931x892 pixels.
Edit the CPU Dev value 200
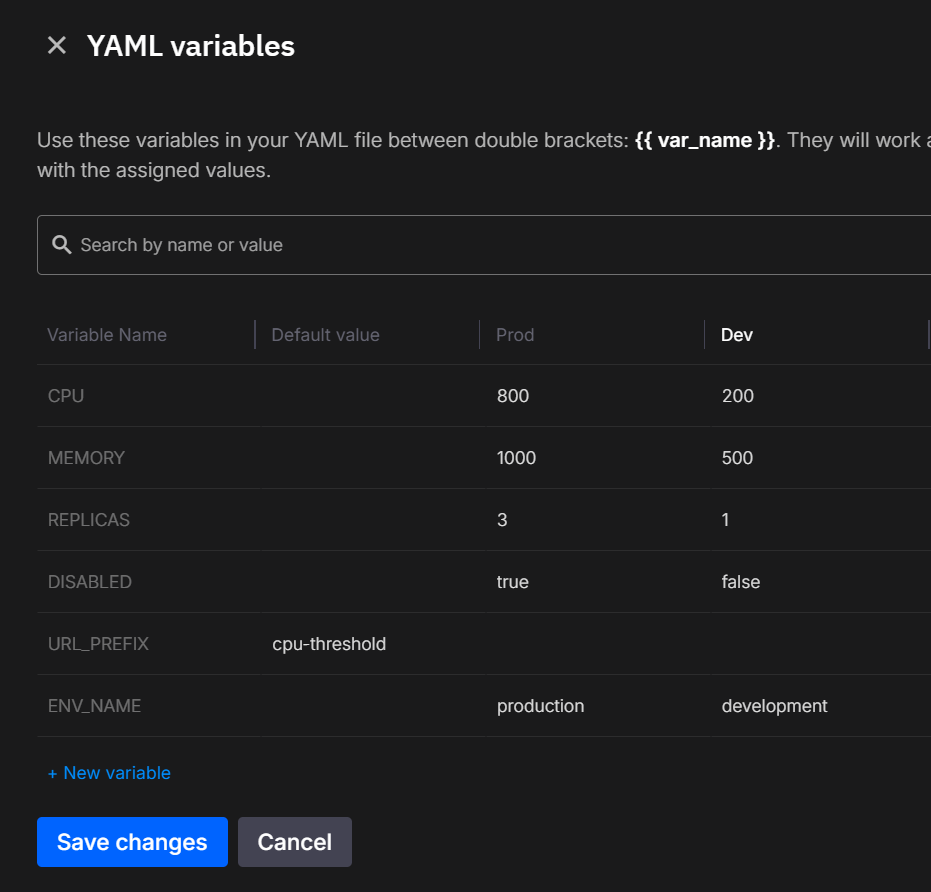(738, 396)
